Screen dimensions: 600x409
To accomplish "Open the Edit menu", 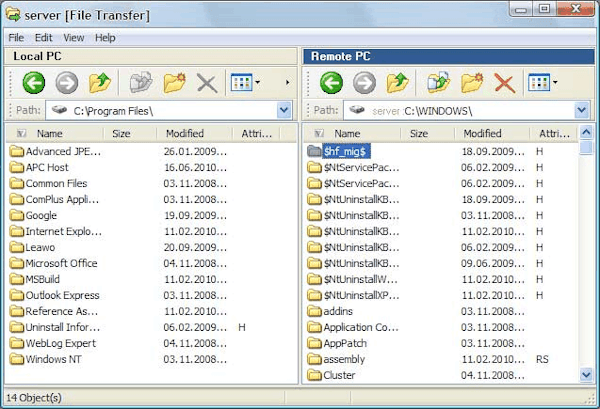I will click(x=43, y=37).
